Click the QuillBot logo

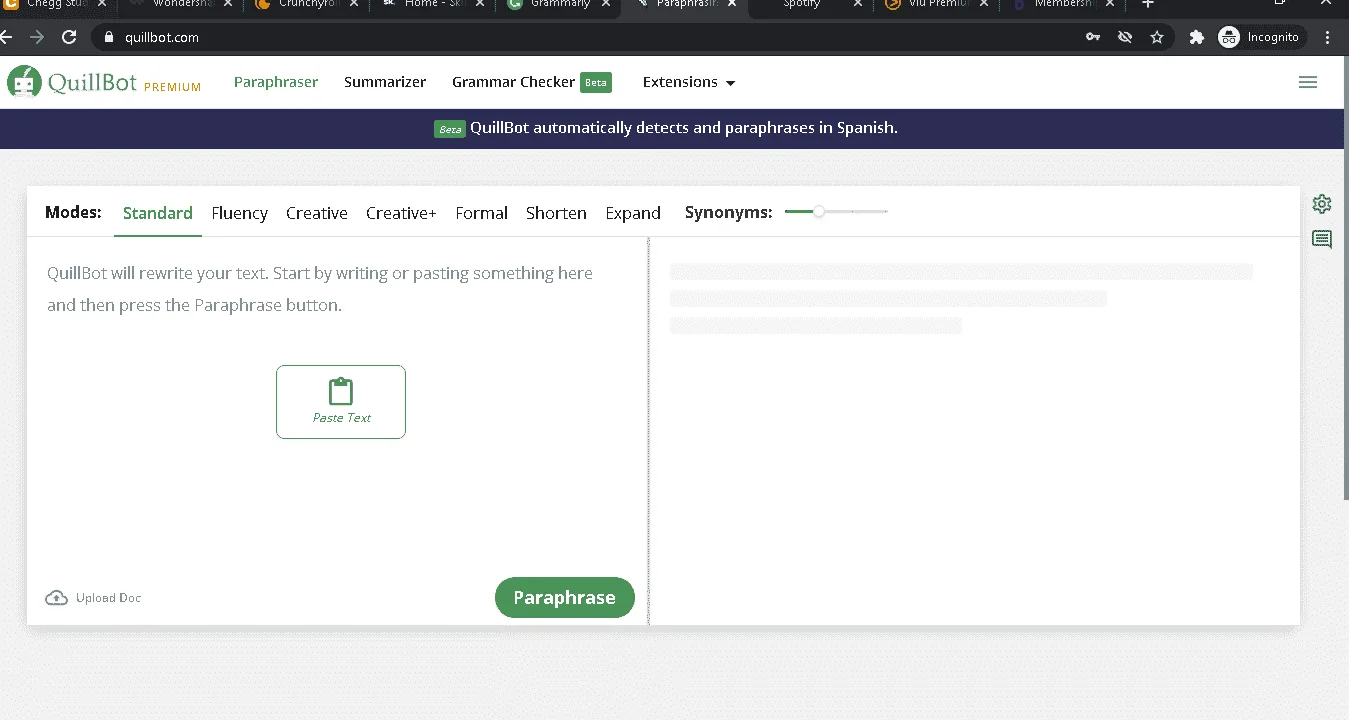(x=72, y=83)
